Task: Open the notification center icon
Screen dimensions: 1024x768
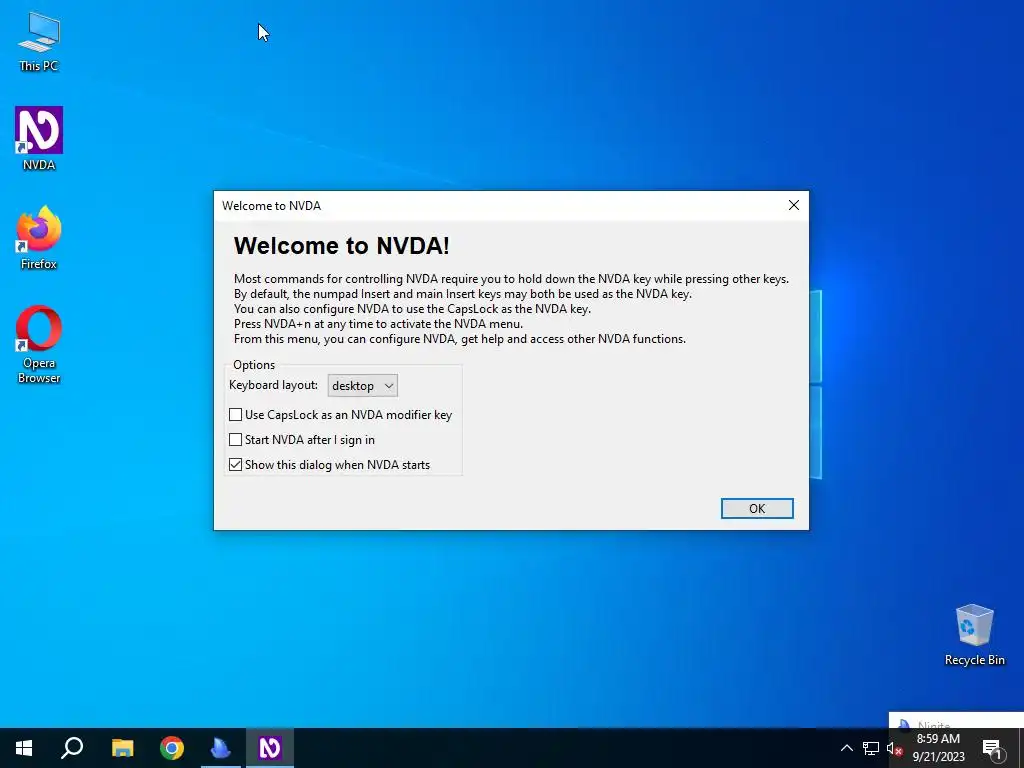Action: click(x=993, y=748)
